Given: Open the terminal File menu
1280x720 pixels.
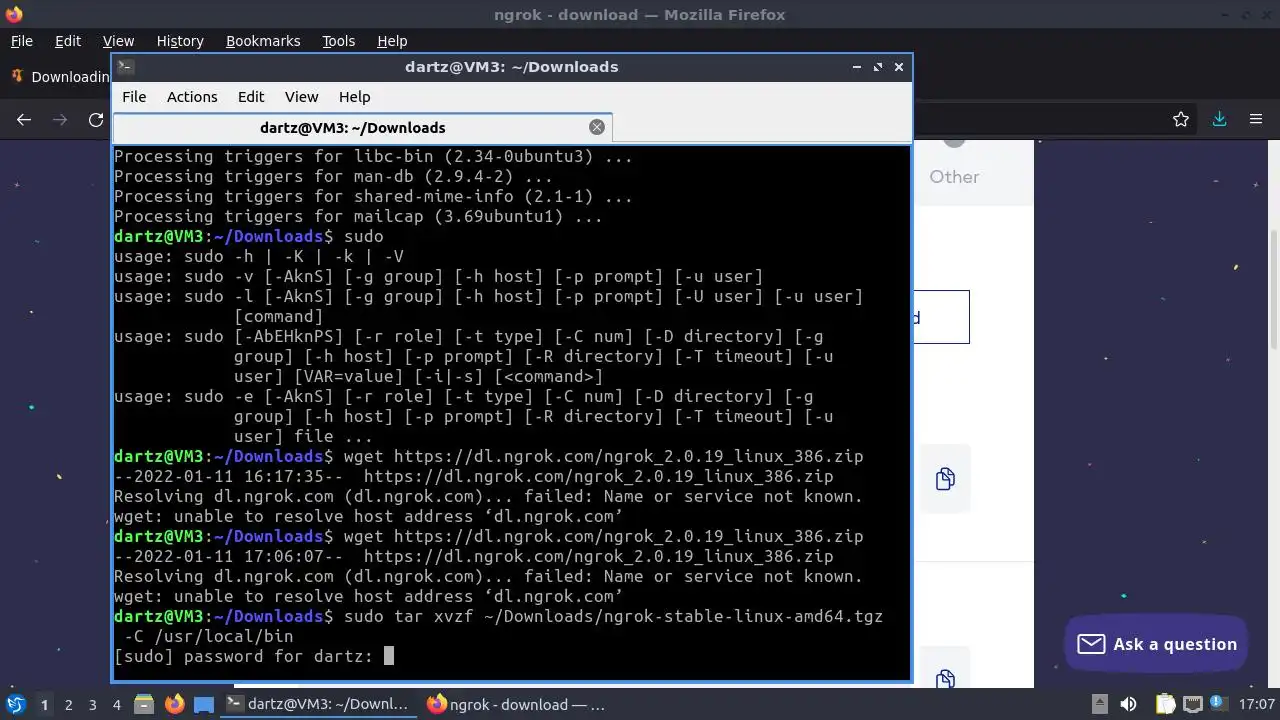Looking at the screenshot, I should (x=134, y=97).
